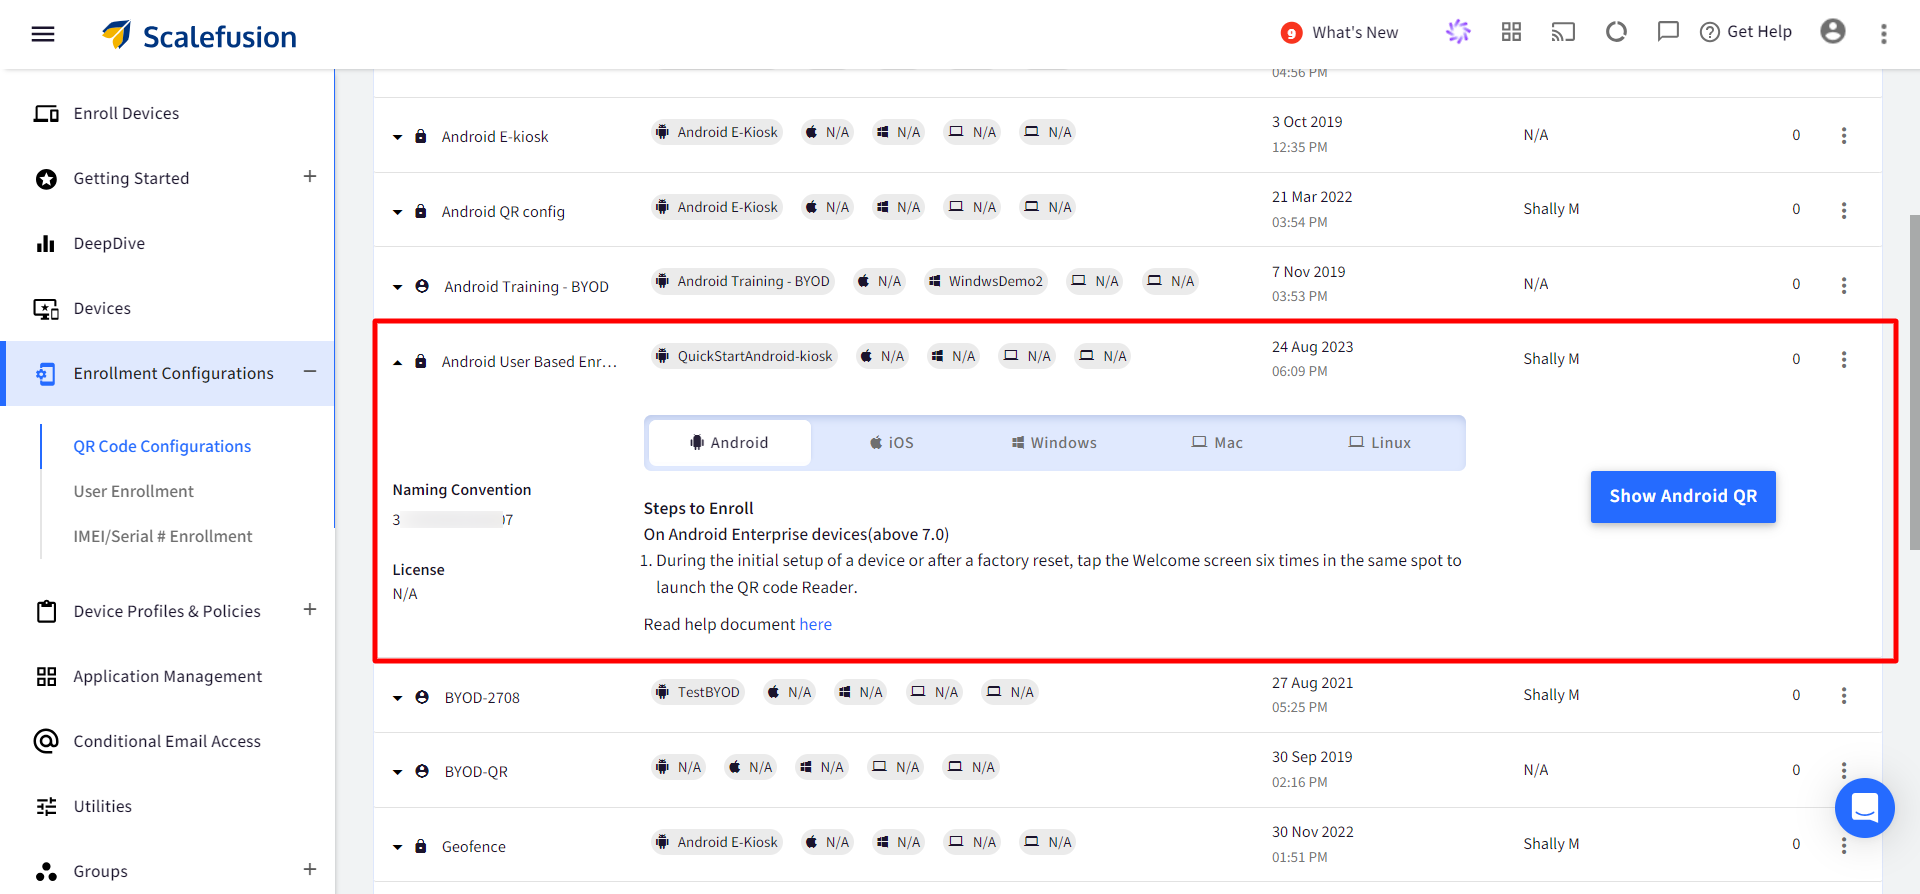Click the Scalefusion logo

[200, 36]
